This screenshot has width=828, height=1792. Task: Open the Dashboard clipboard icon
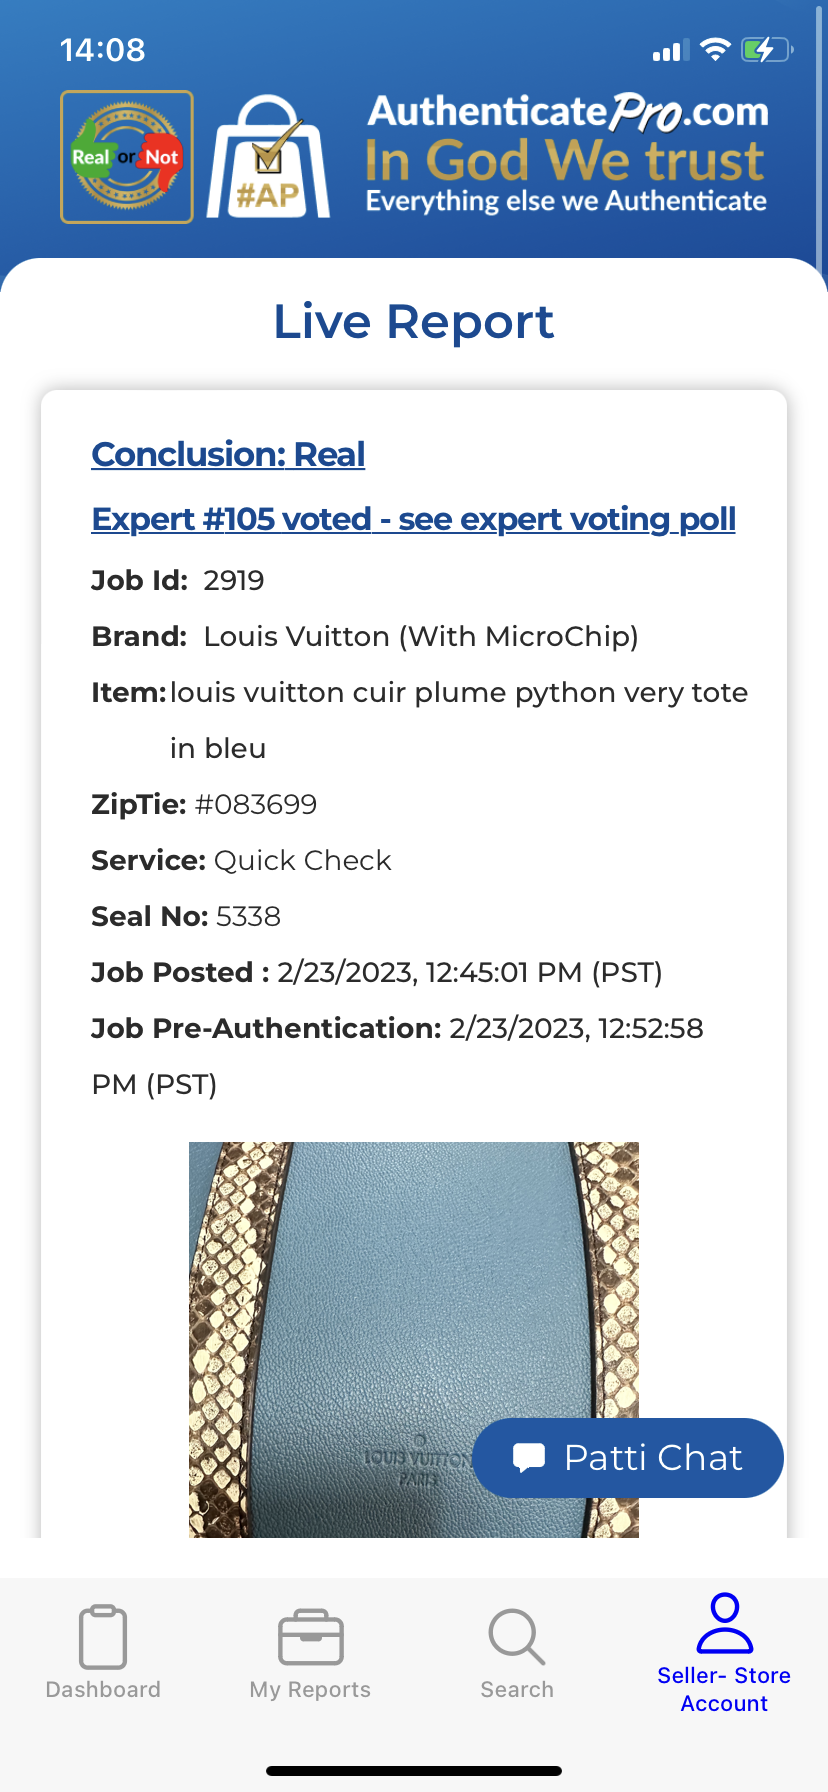[103, 1637]
